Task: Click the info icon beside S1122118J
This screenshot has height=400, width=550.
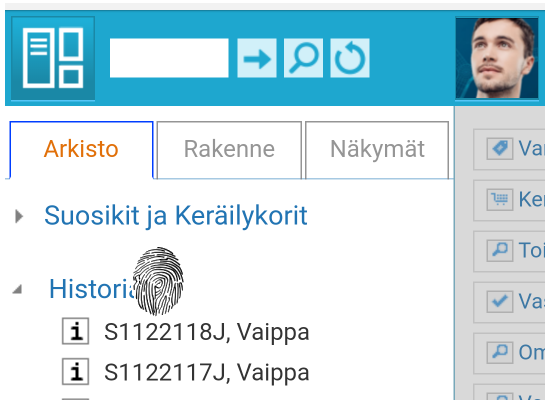Action: point(75,331)
